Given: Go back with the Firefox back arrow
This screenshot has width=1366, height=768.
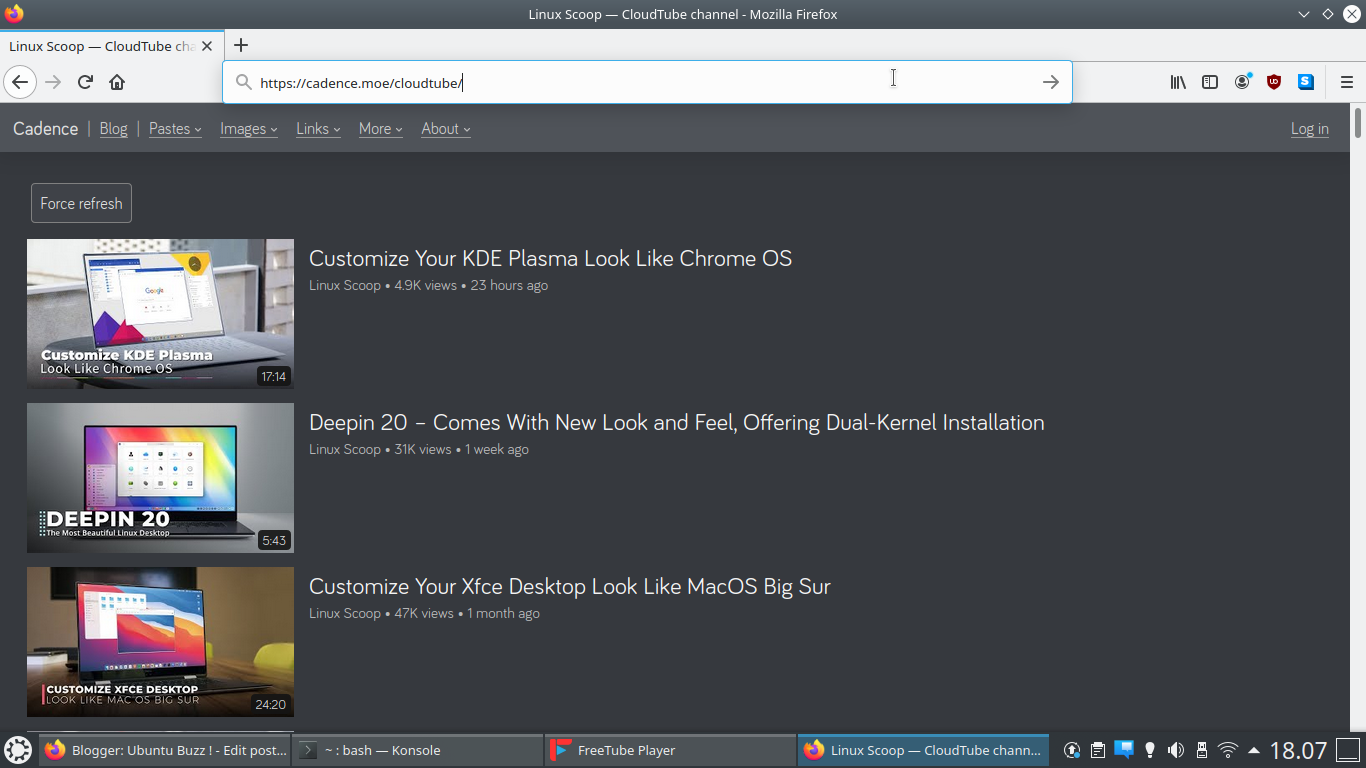Looking at the screenshot, I should tap(20, 82).
